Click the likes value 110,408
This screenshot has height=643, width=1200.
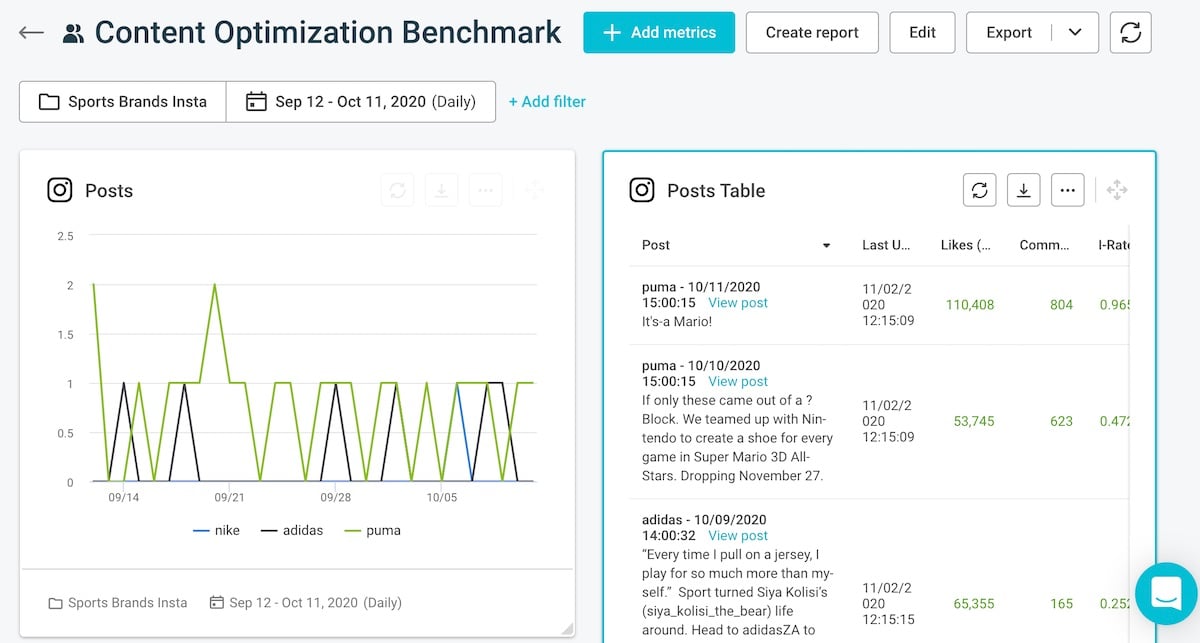point(970,304)
